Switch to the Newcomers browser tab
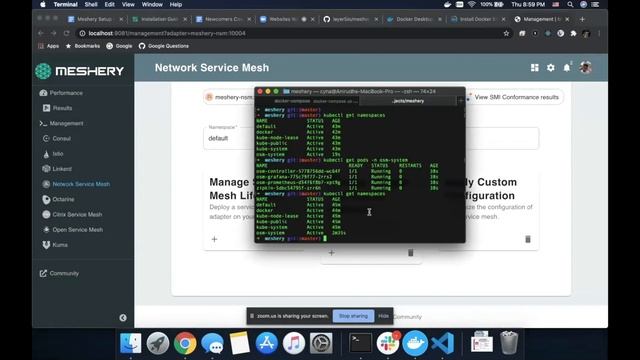Screen dimensions: 640x360 click(224, 19)
